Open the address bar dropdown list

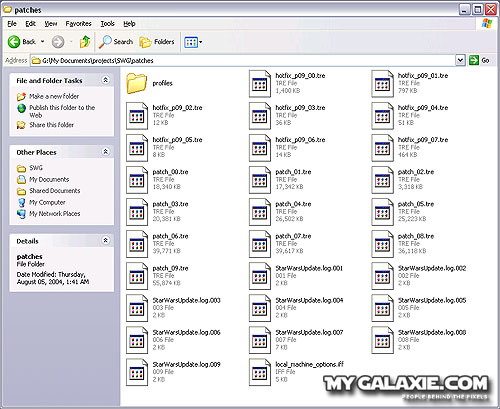[460, 60]
